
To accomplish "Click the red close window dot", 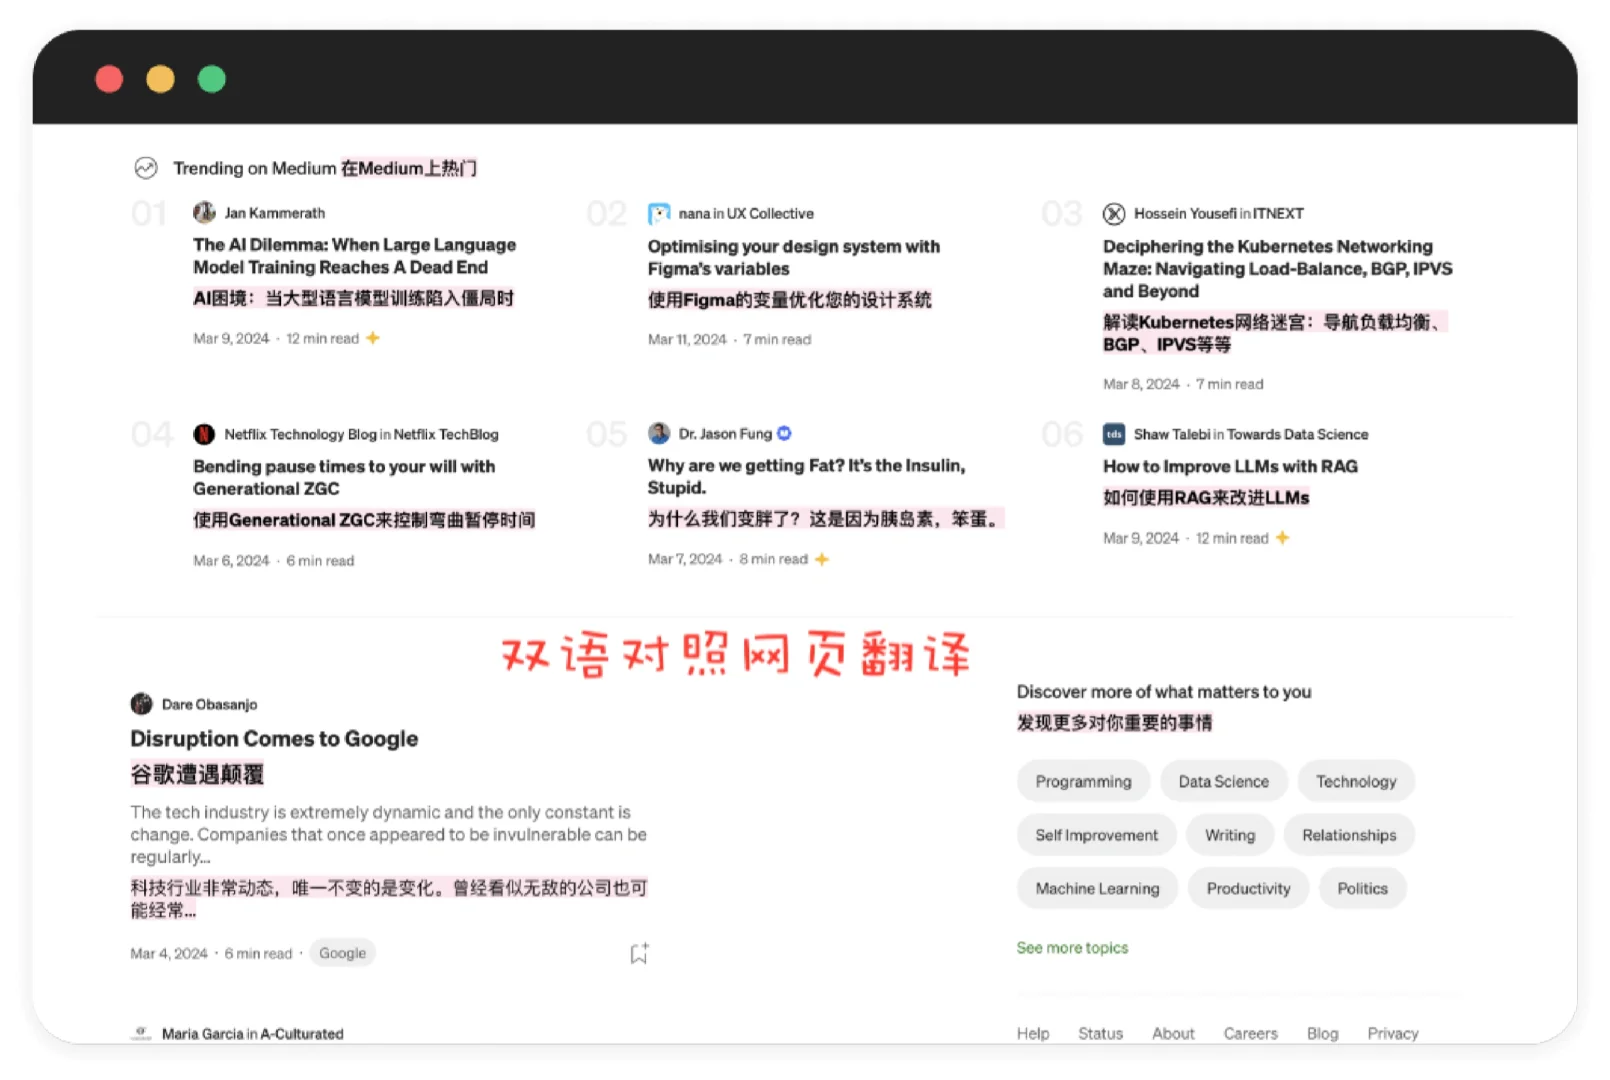I will pyautogui.click(x=109, y=79).
